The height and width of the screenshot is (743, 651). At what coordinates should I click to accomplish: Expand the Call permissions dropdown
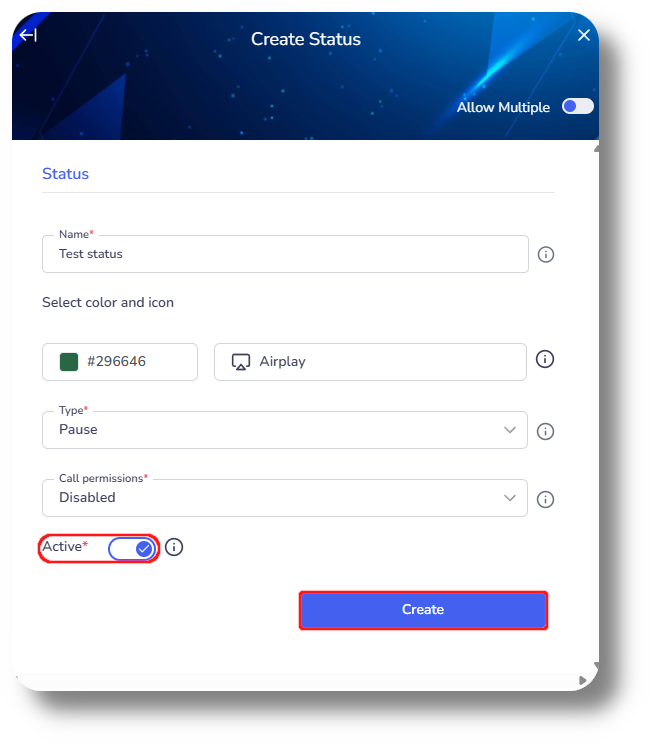click(x=285, y=498)
